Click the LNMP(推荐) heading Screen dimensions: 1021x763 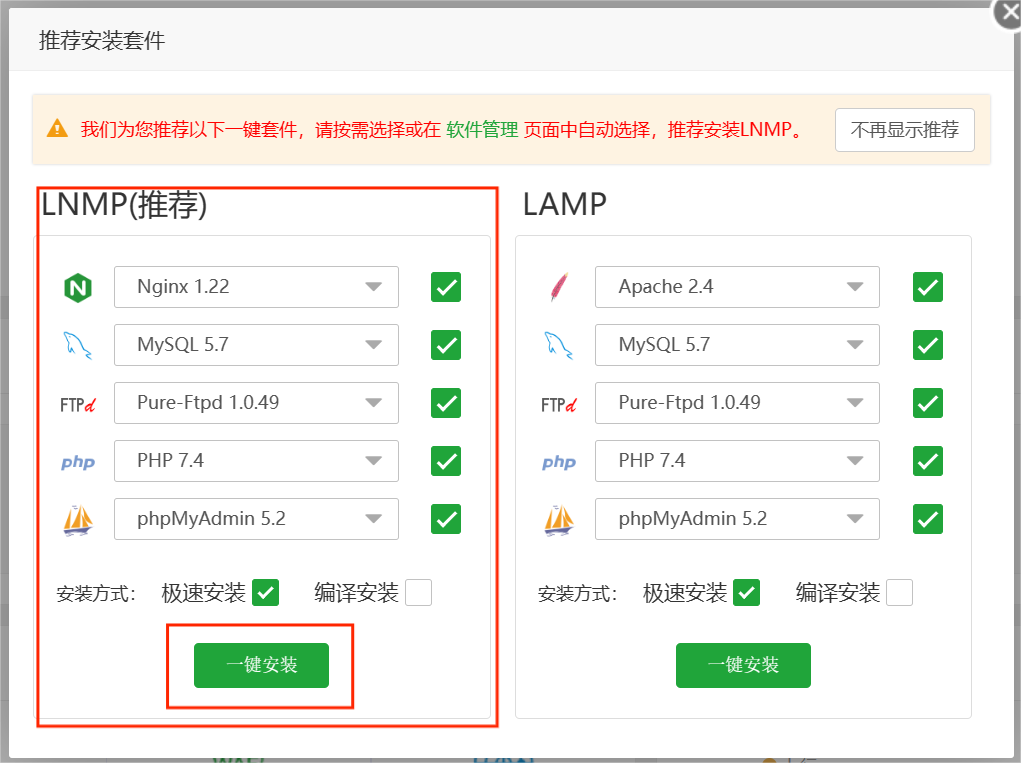click(x=124, y=204)
